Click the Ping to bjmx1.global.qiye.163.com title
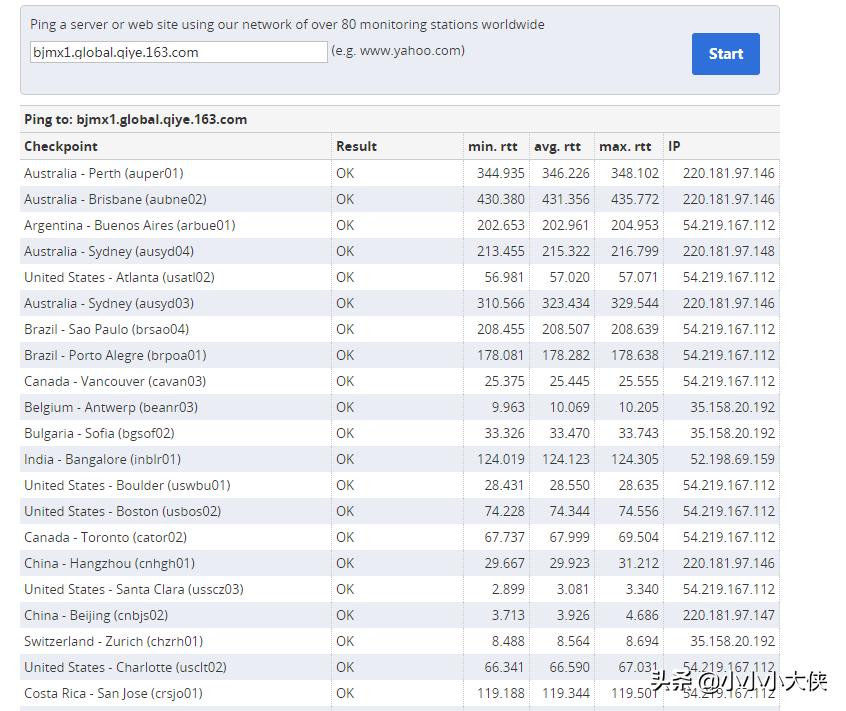Image resolution: width=846 pixels, height=711 pixels. point(136,119)
